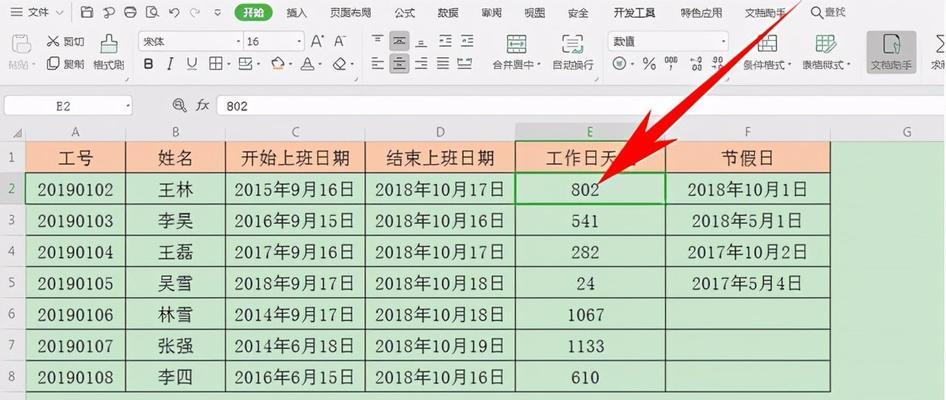Toggle horizontal center alignment
The image size is (946, 400).
399,63
